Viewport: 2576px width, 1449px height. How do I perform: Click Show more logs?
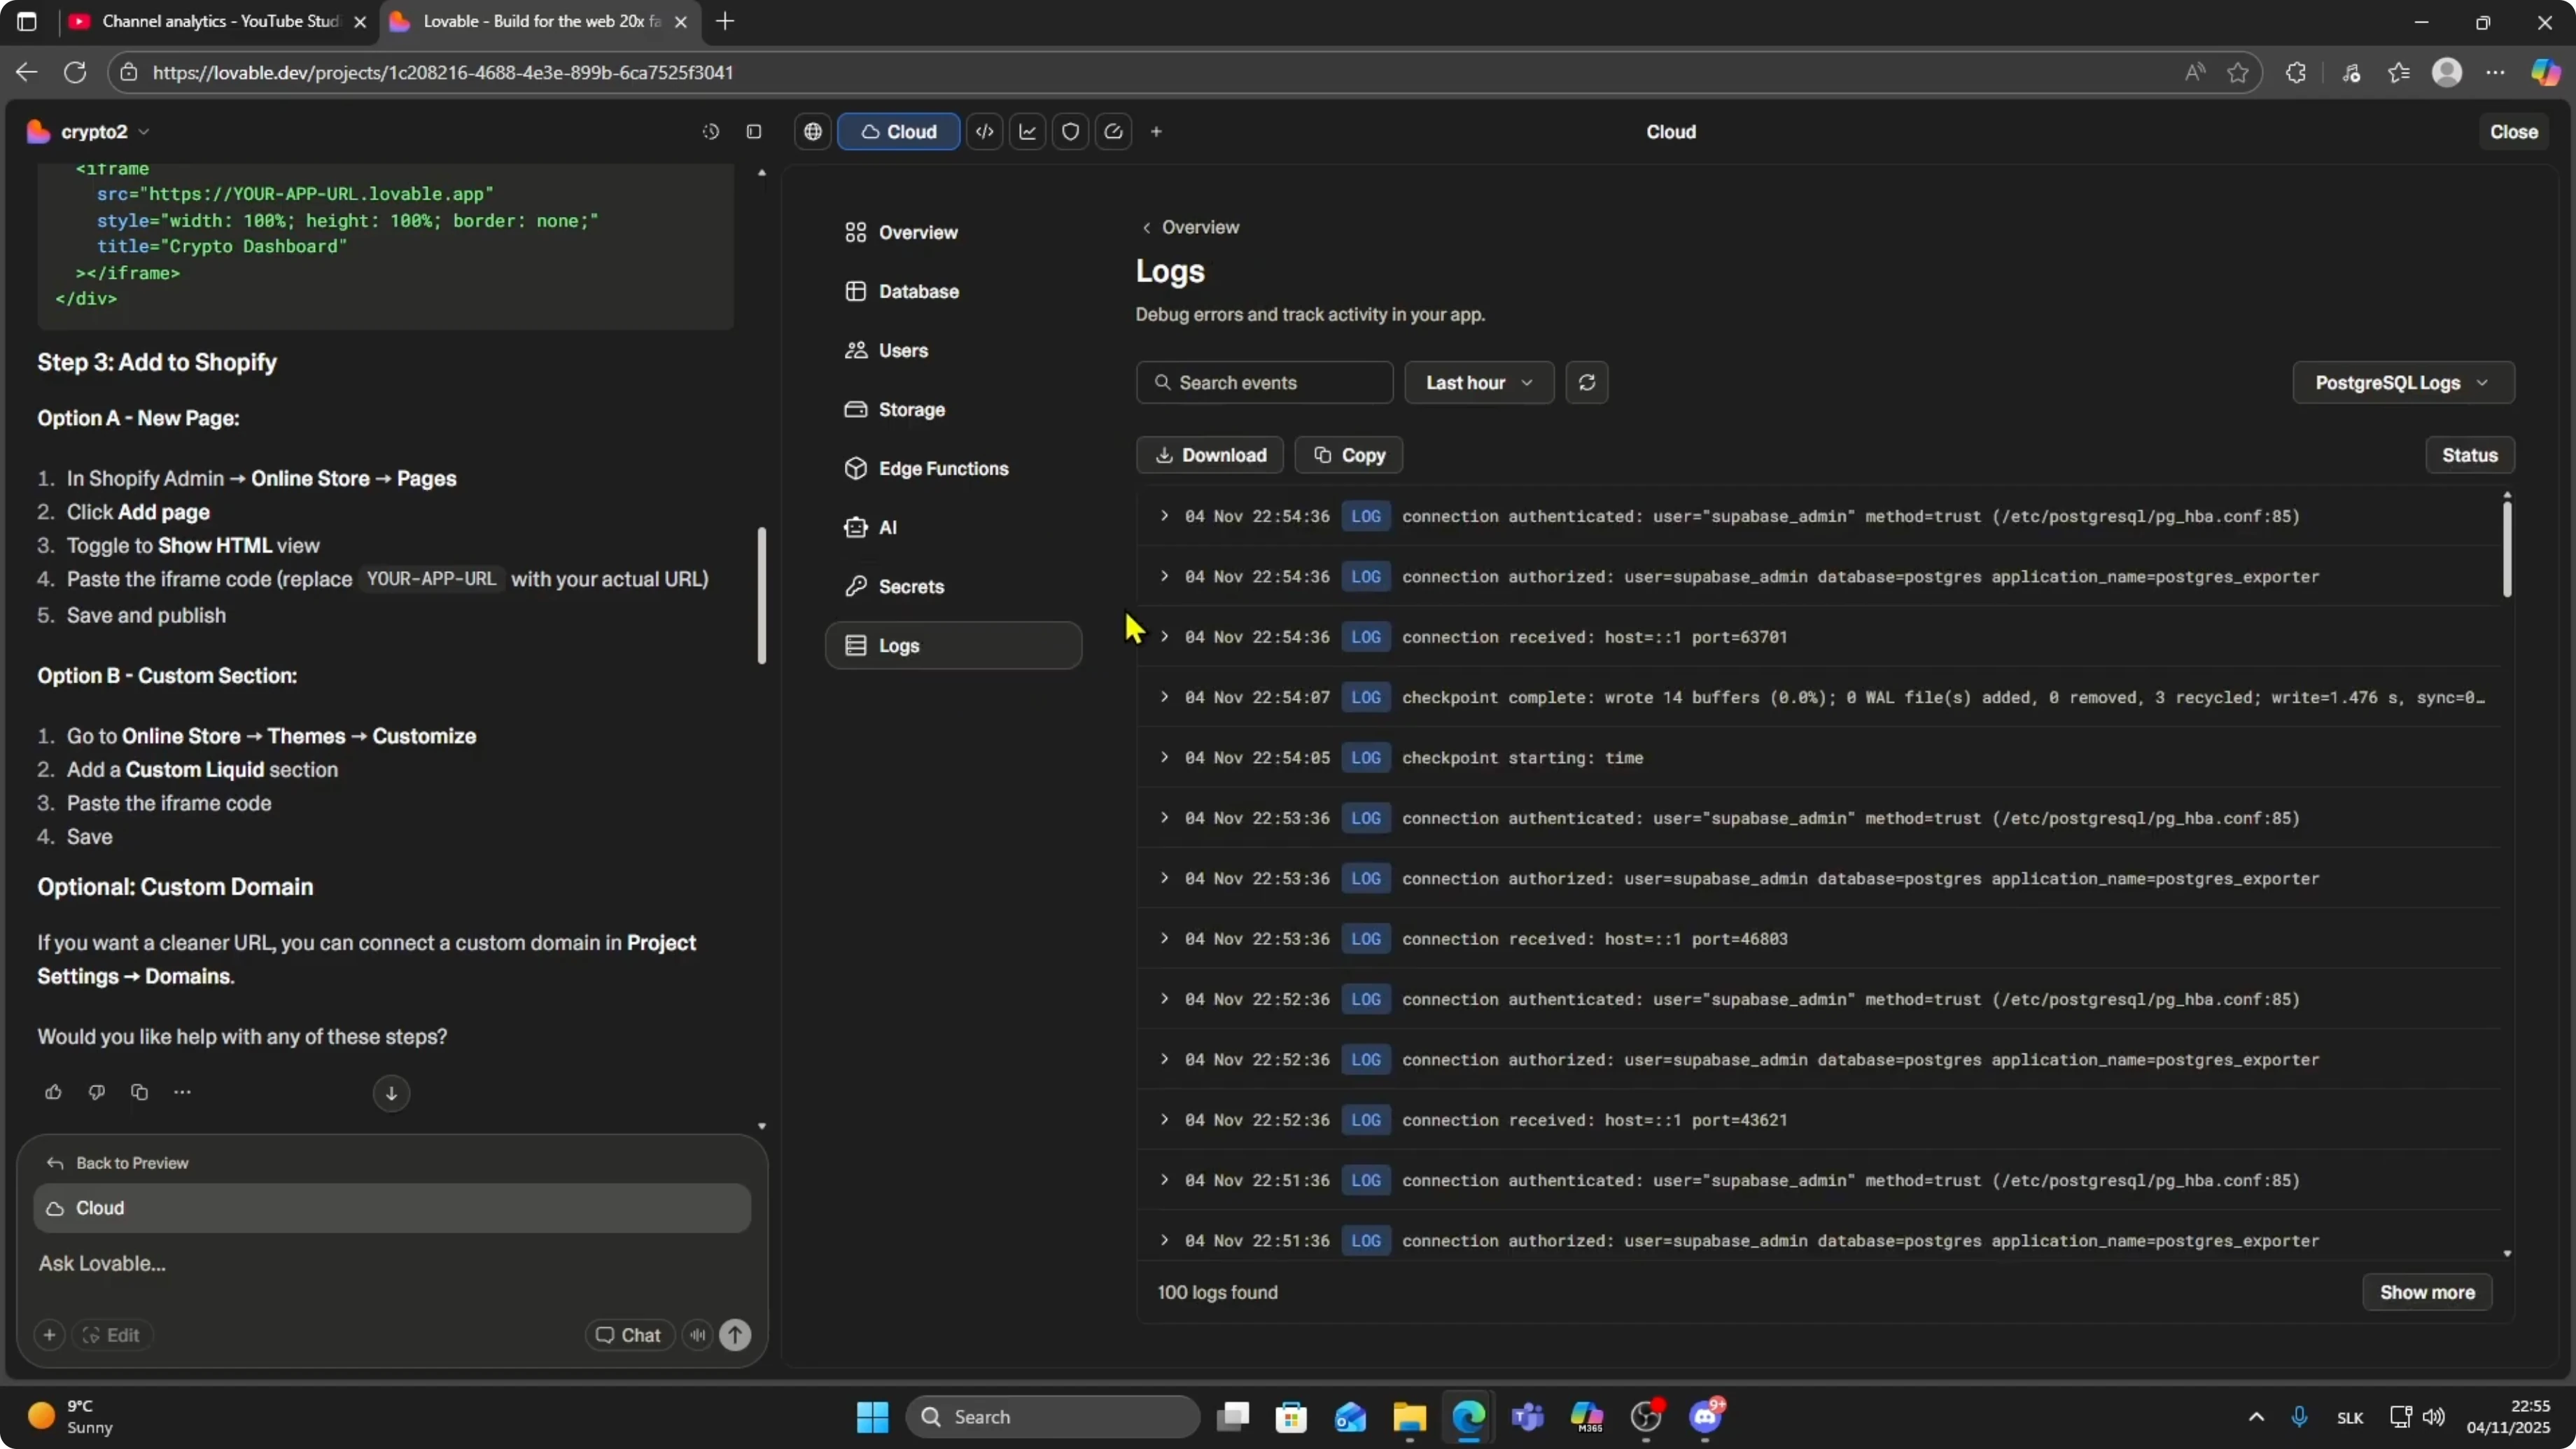(2427, 1292)
